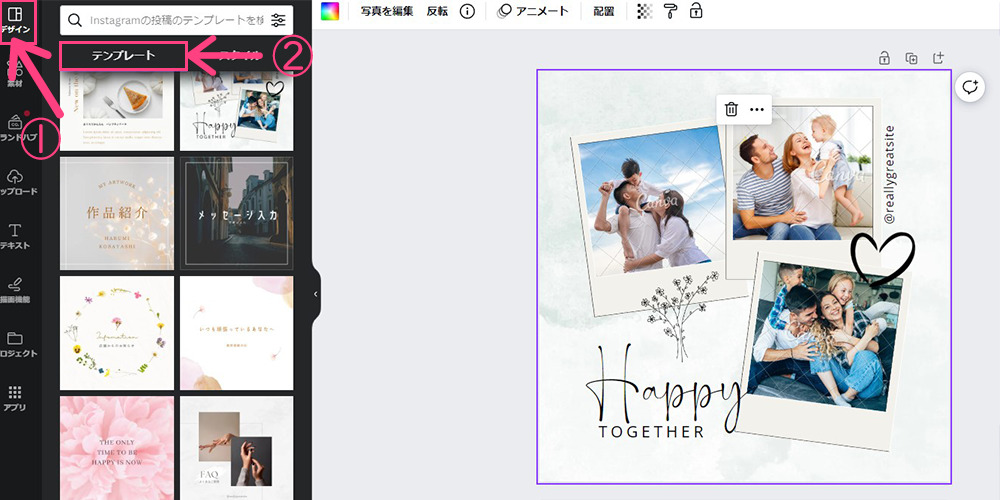Switch to the テンプレート tab
The height and width of the screenshot is (500, 1000).
(x=123, y=55)
